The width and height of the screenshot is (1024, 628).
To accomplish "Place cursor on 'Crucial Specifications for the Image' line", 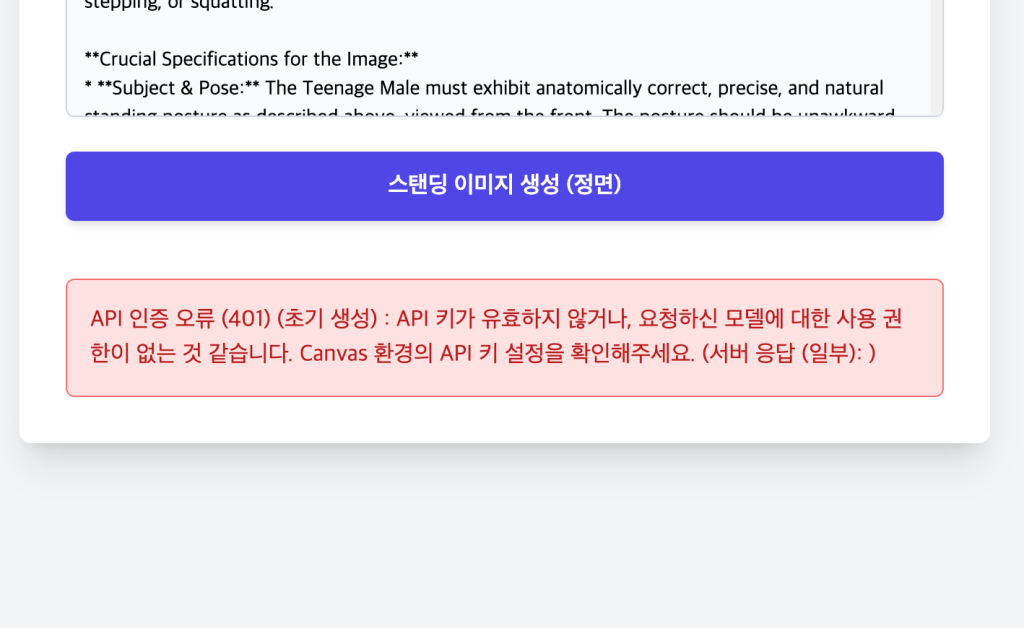I will pyautogui.click(x=251, y=59).
